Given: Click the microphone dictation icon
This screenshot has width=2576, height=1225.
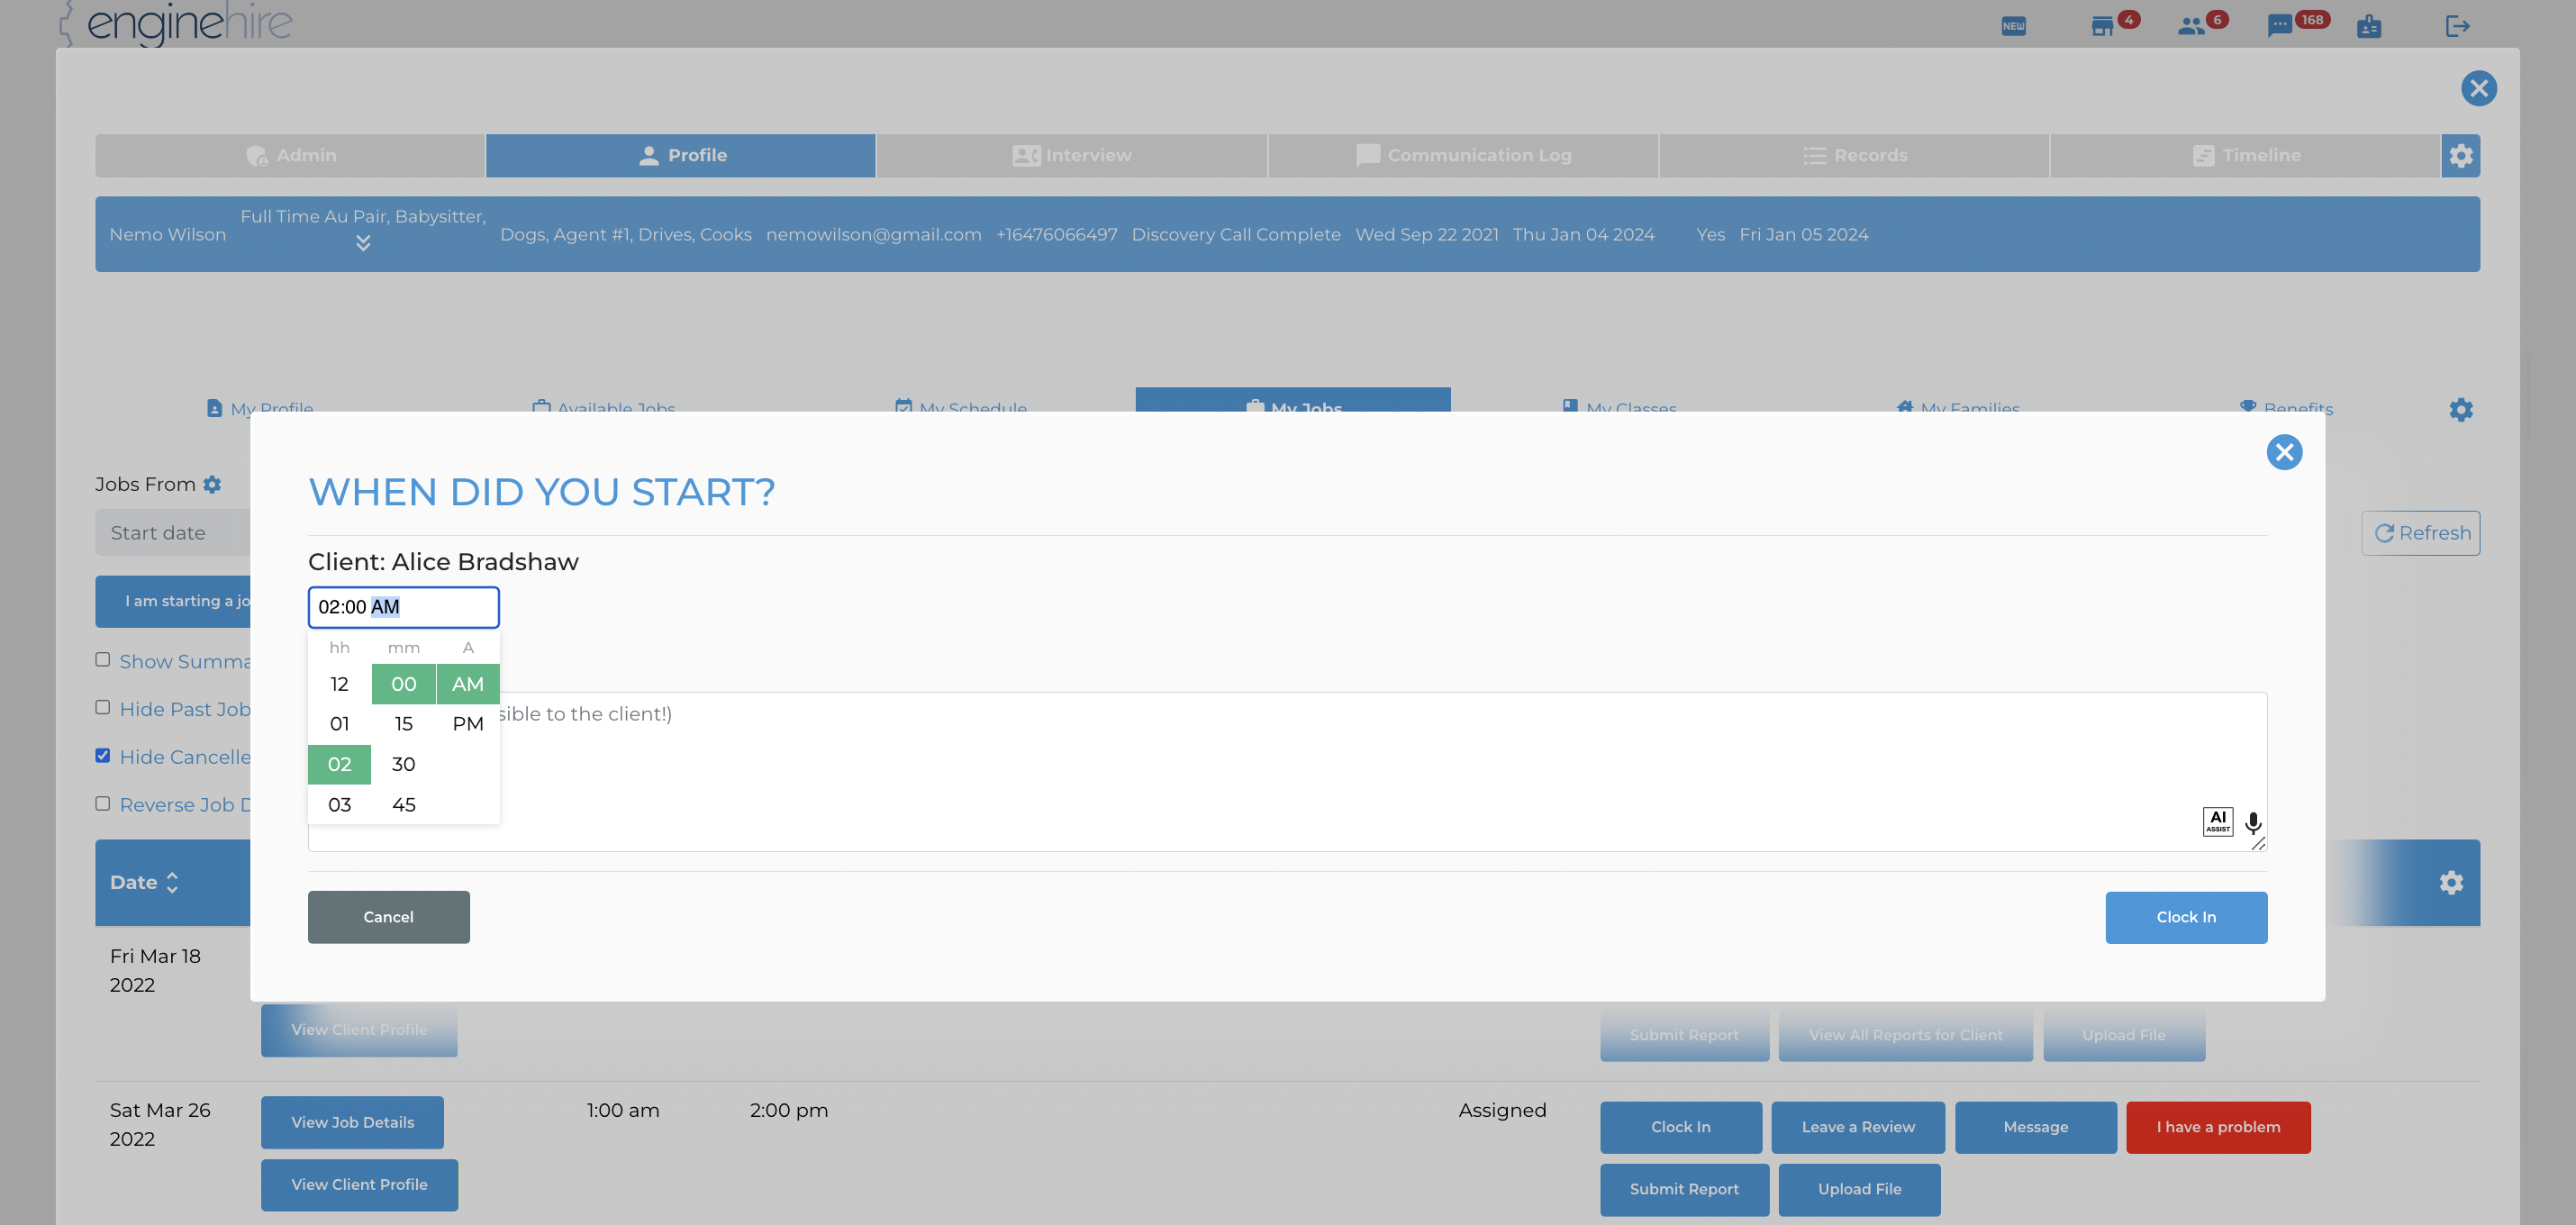Looking at the screenshot, I should click(2252, 823).
